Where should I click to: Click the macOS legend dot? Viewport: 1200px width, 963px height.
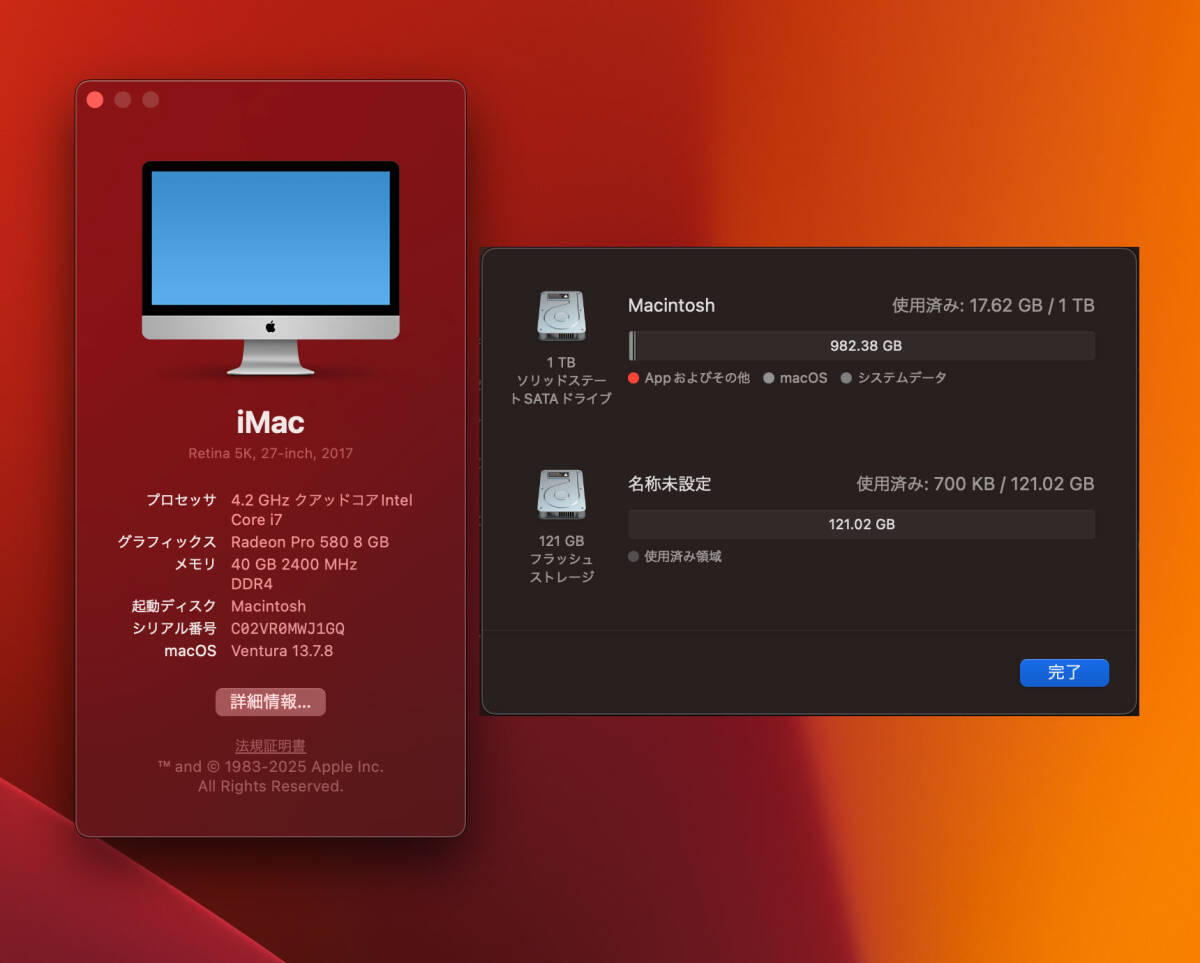769,378
